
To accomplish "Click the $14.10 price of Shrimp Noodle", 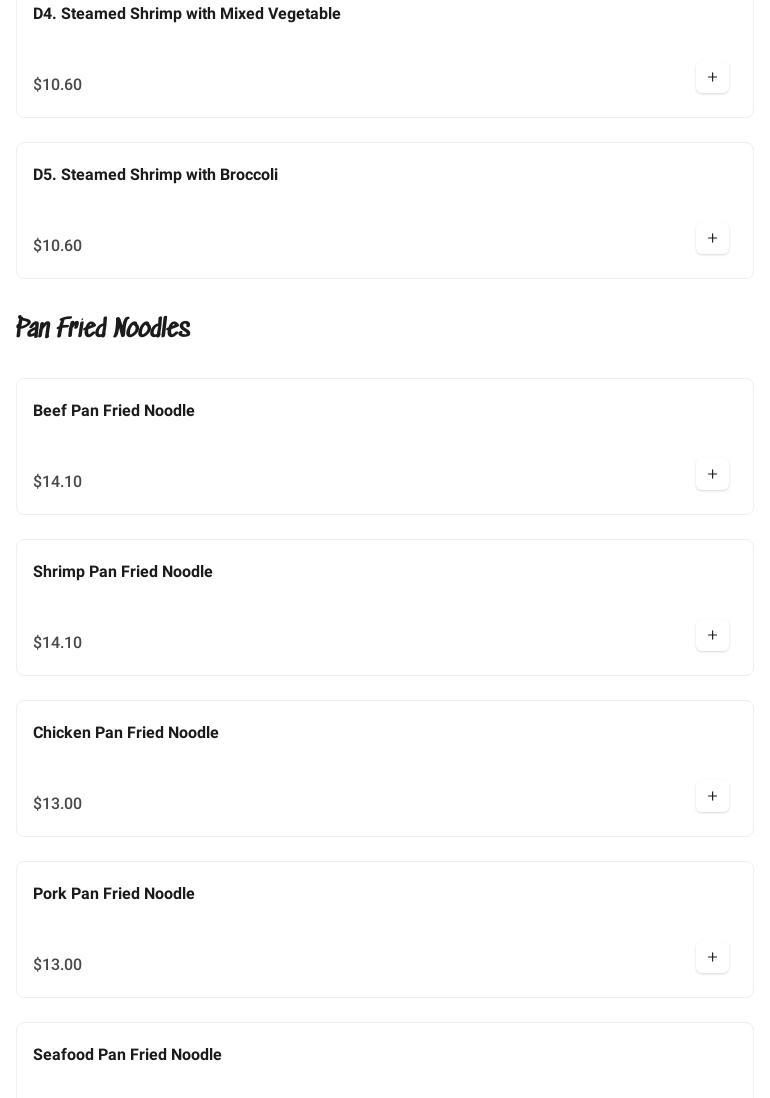I will [x=57, y=643].
